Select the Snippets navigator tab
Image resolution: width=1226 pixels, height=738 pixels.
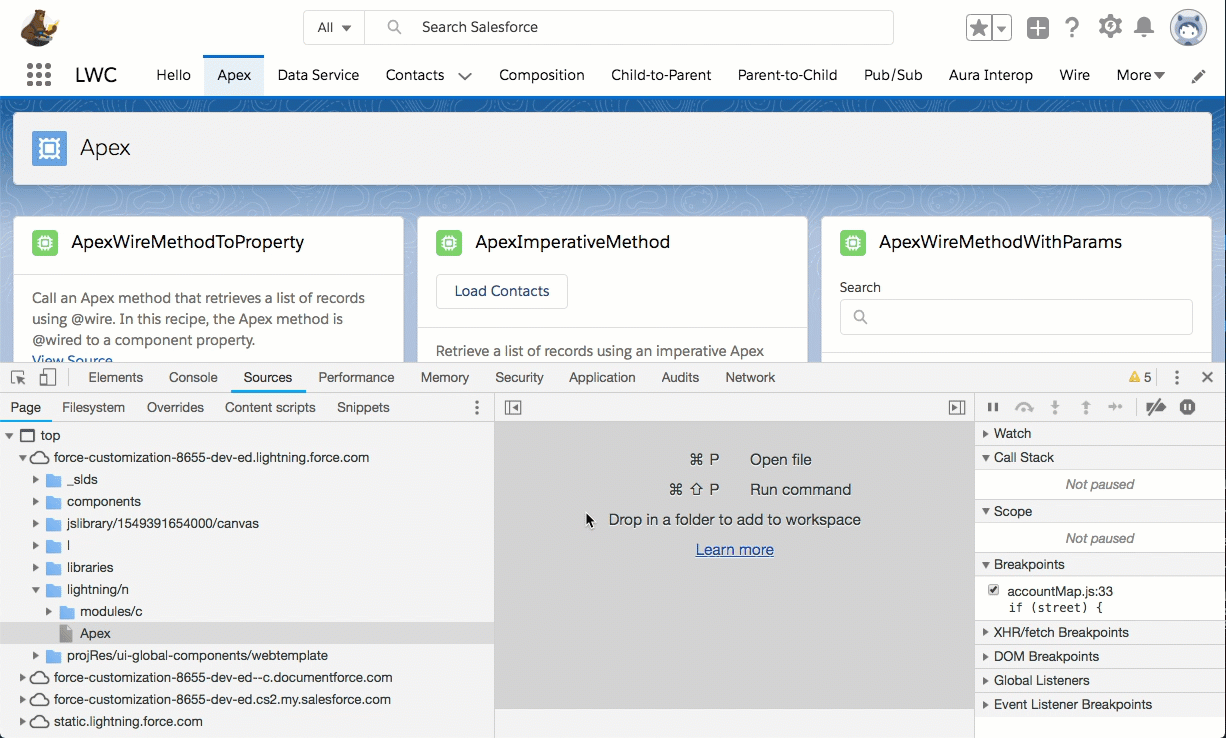[x=363, y=407]
